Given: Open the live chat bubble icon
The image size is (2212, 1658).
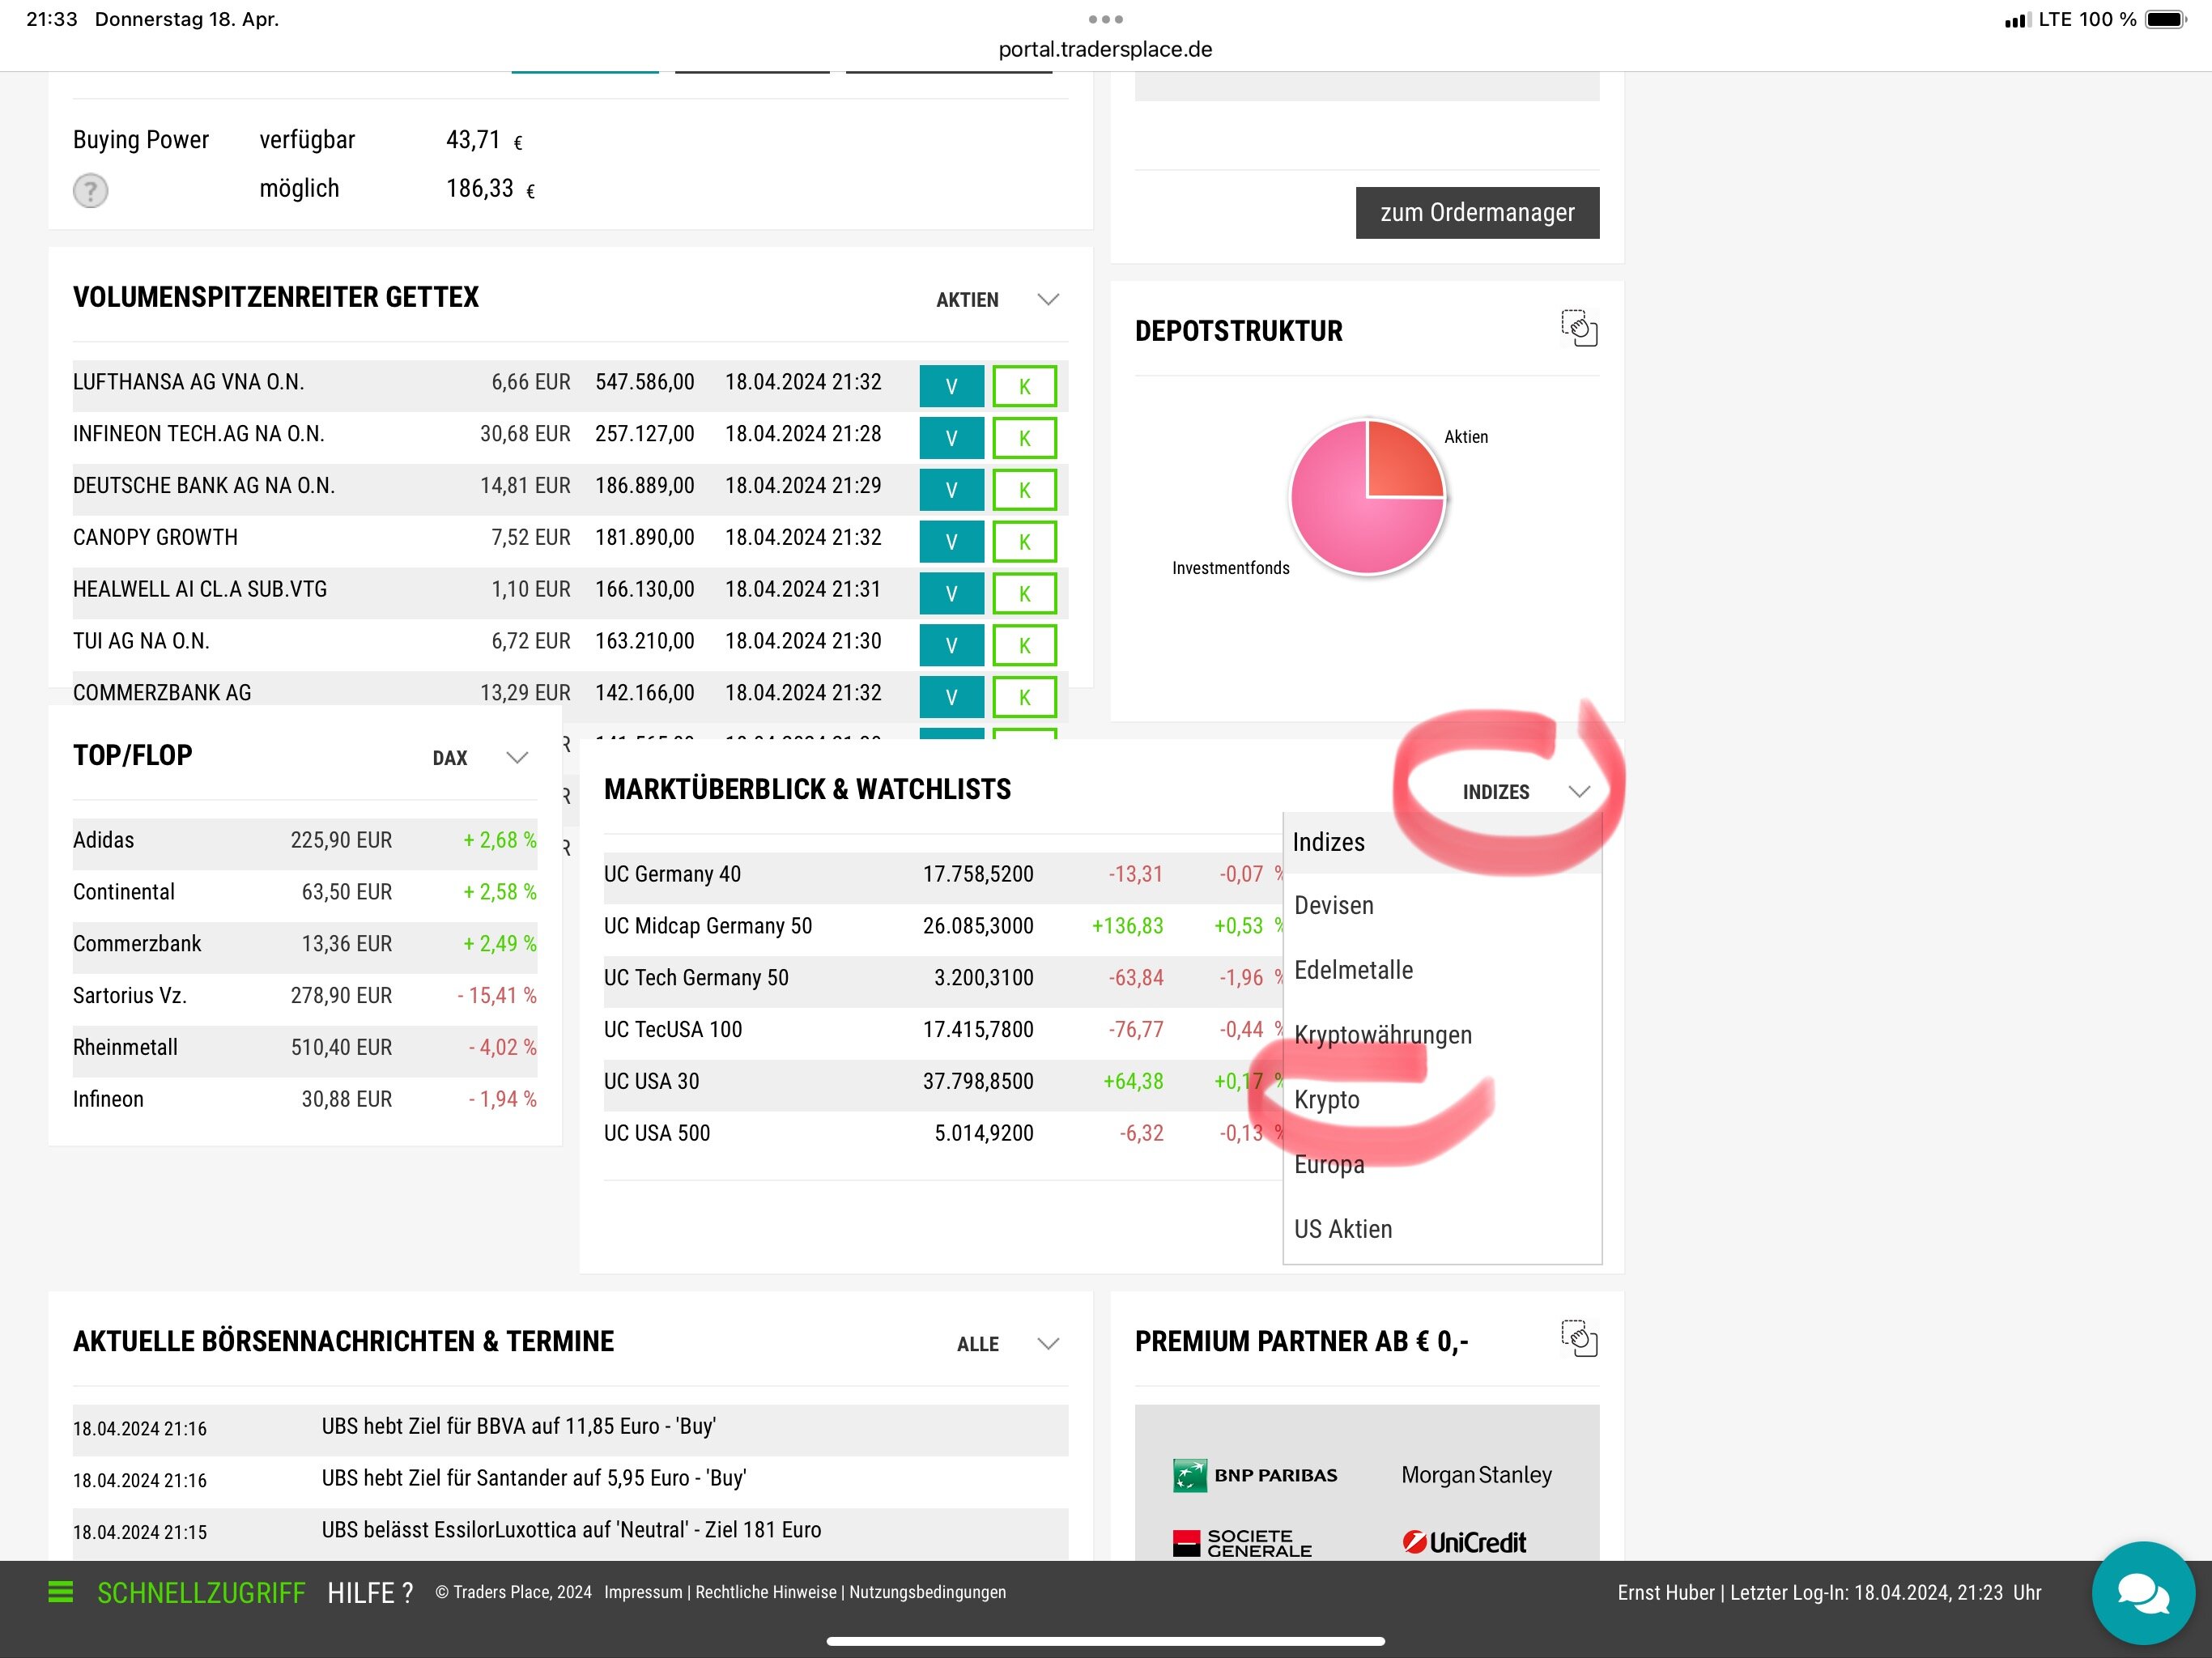Looking at the screenshot, I should 2142,1592.
